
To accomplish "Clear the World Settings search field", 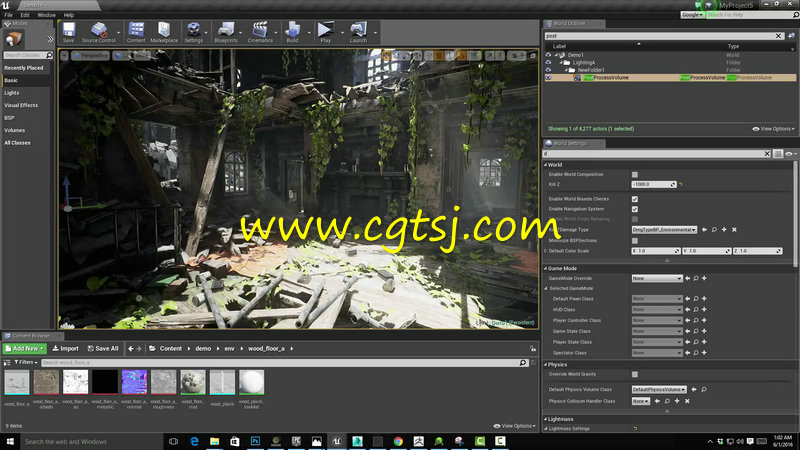I will 767,154.
